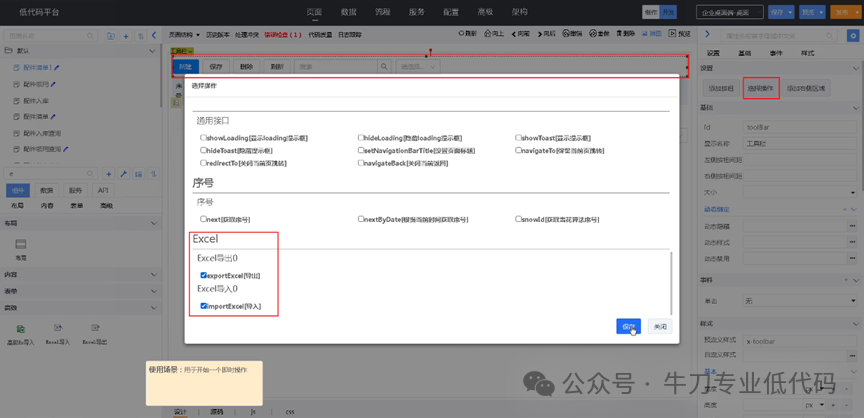Switch to the 源码 tab at the bottom
This screenshot has width=864, height=418.
[217, 411]
